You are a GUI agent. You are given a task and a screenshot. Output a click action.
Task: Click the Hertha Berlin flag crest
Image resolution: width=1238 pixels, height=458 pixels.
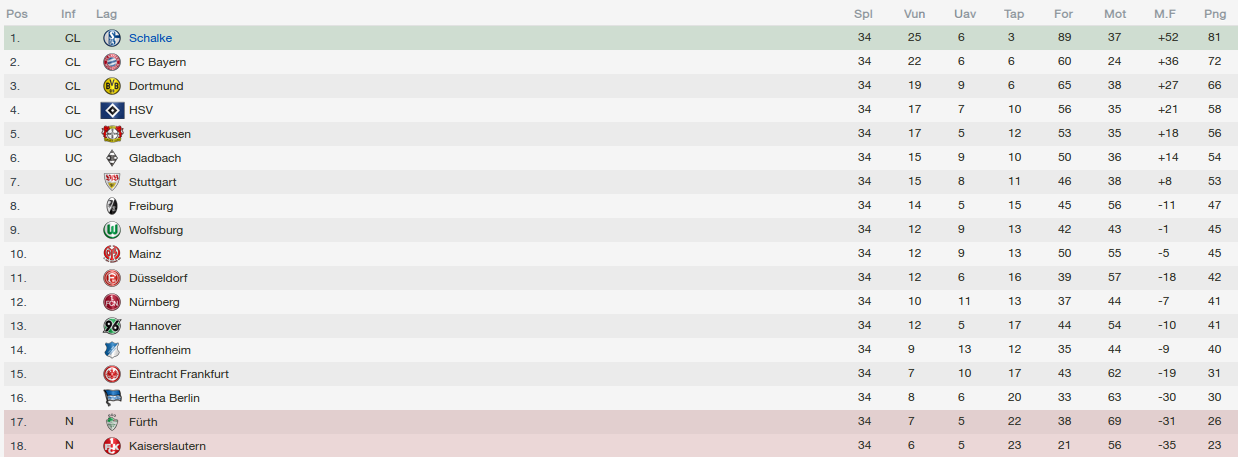[112, 398]
